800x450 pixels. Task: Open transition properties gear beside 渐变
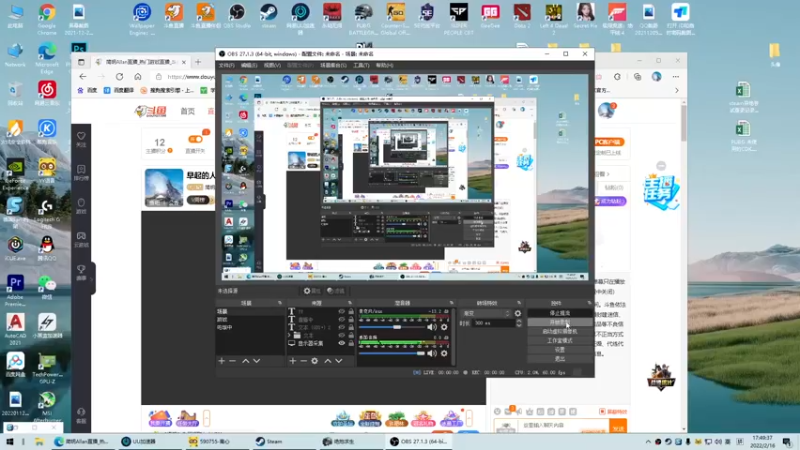coord(518,313)
